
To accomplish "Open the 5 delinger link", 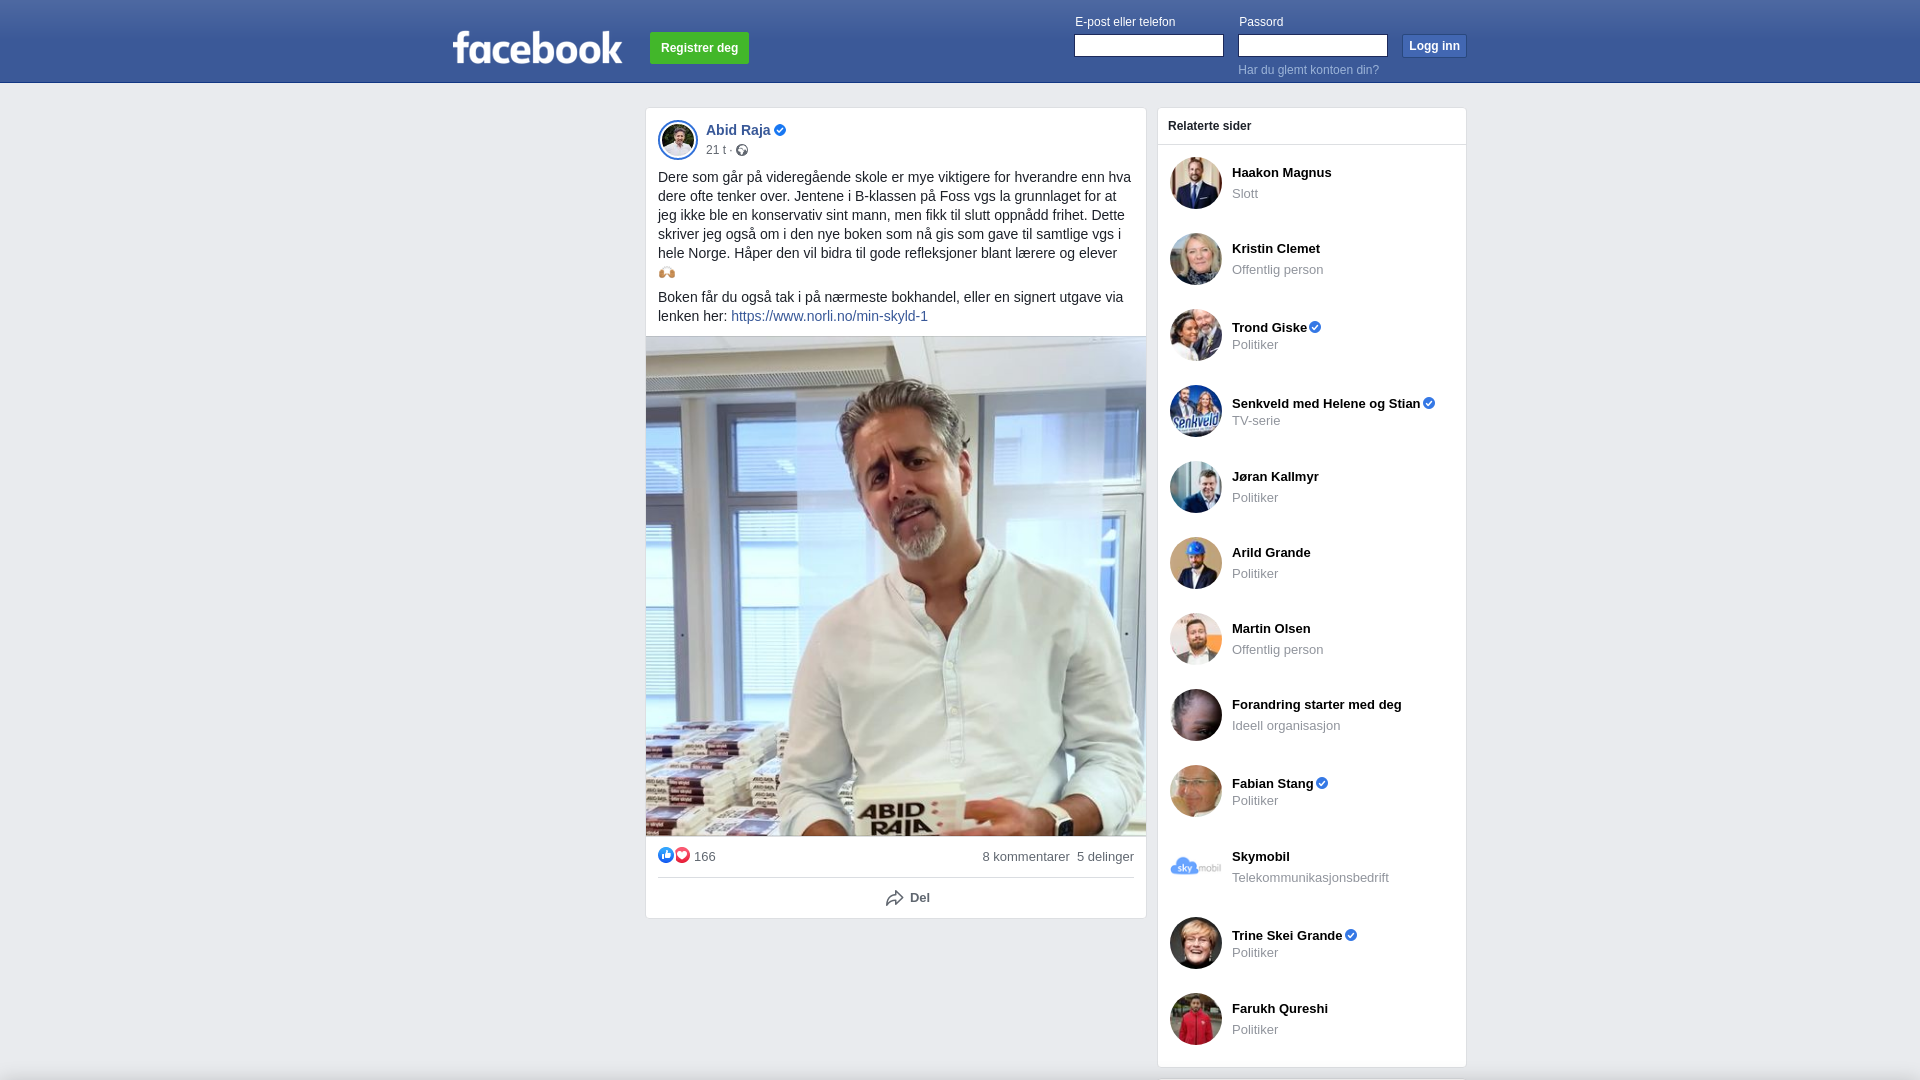I will (x=1105, y=857).
